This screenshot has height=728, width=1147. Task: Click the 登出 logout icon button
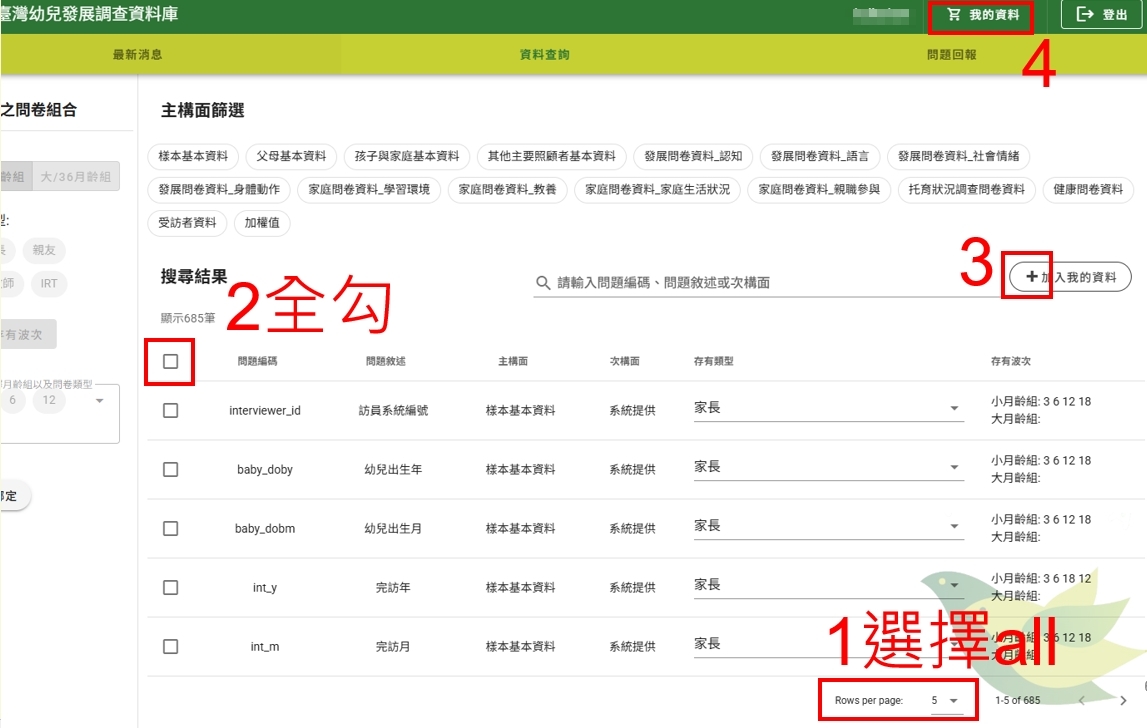tap(1084, 15)
